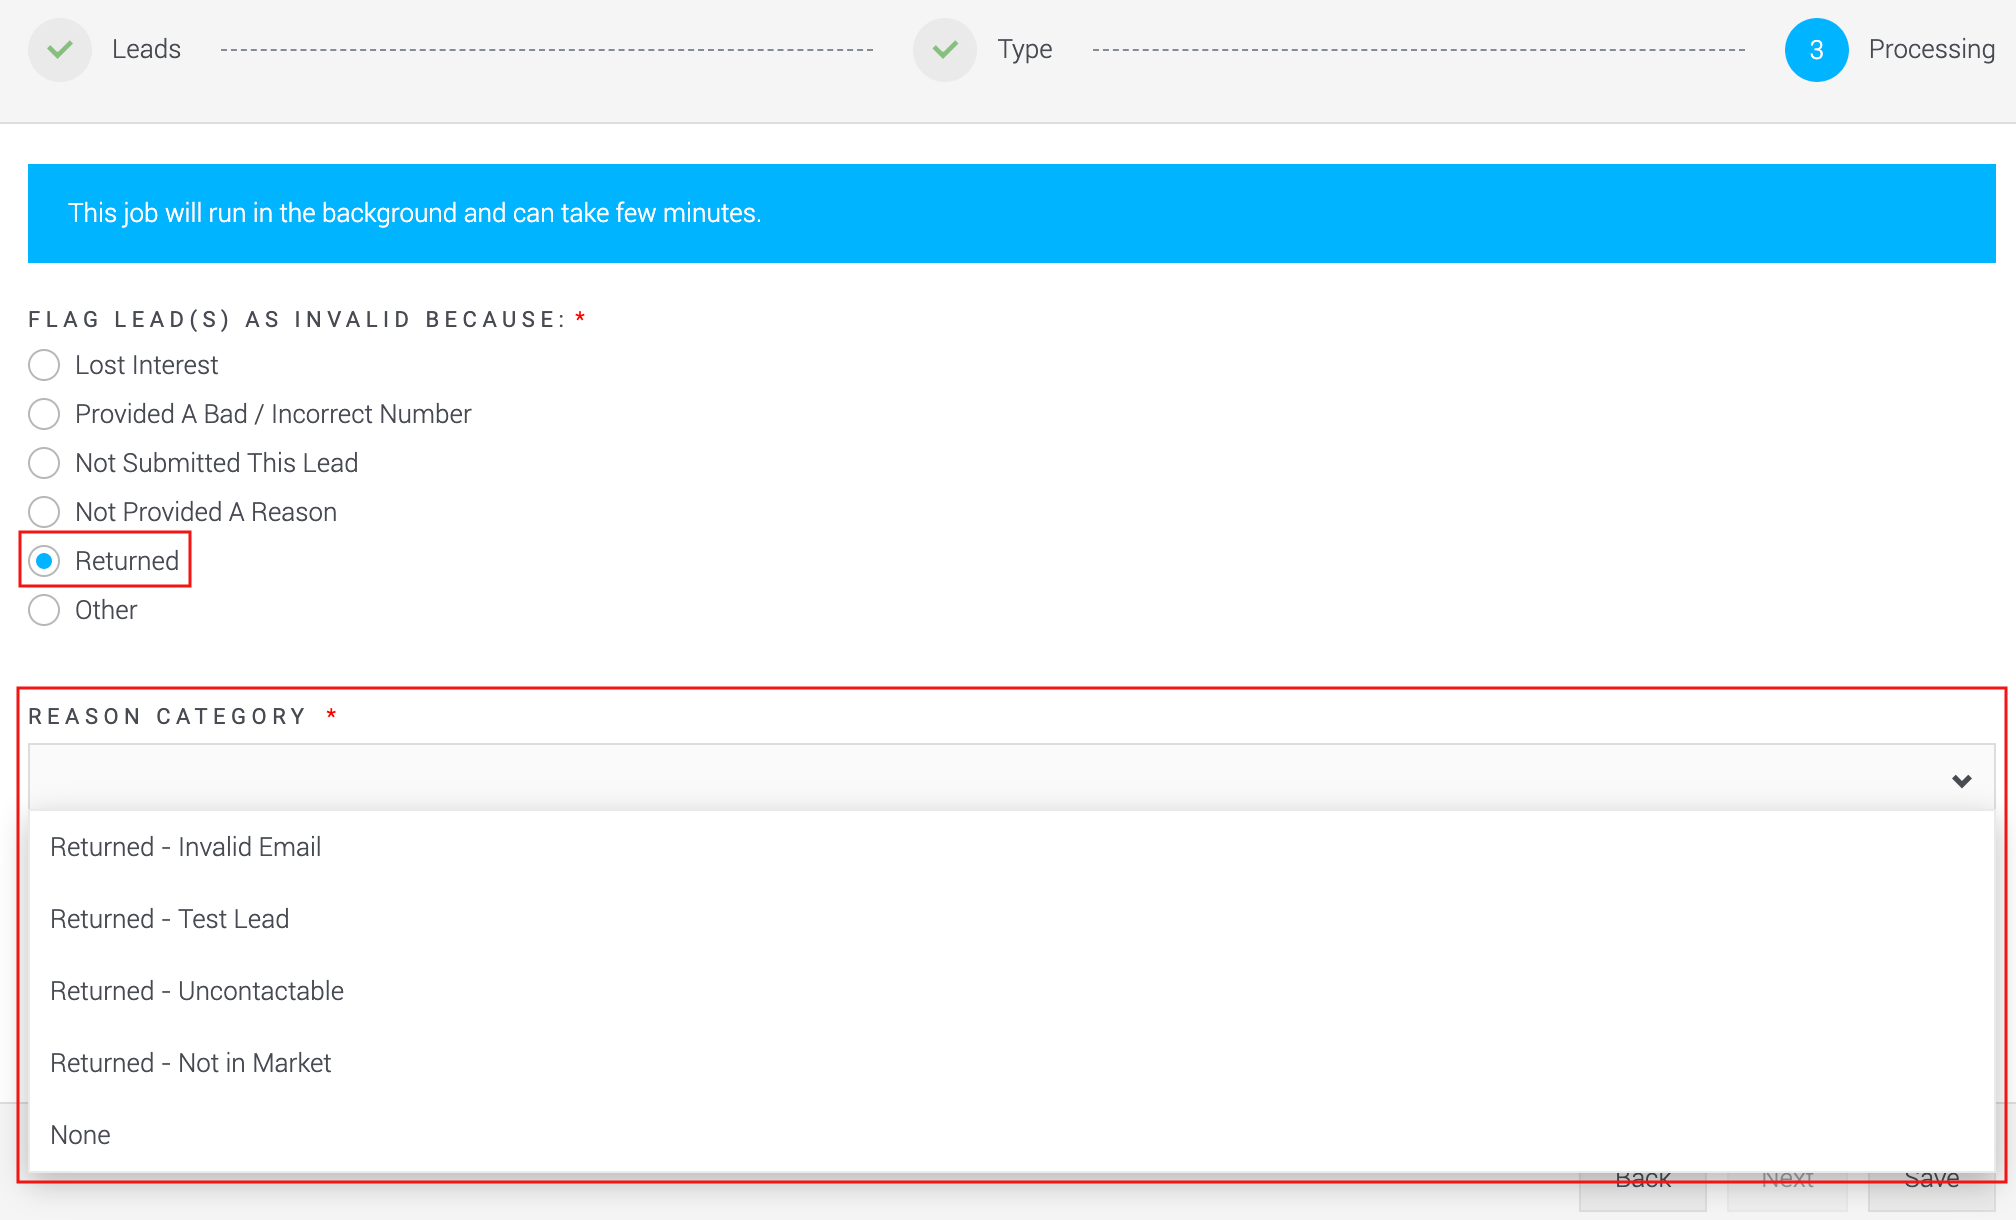The height and width of the screenshot is (1220, 2016).
Task: Click the Reason Category select field
Action: (1012, 777)
